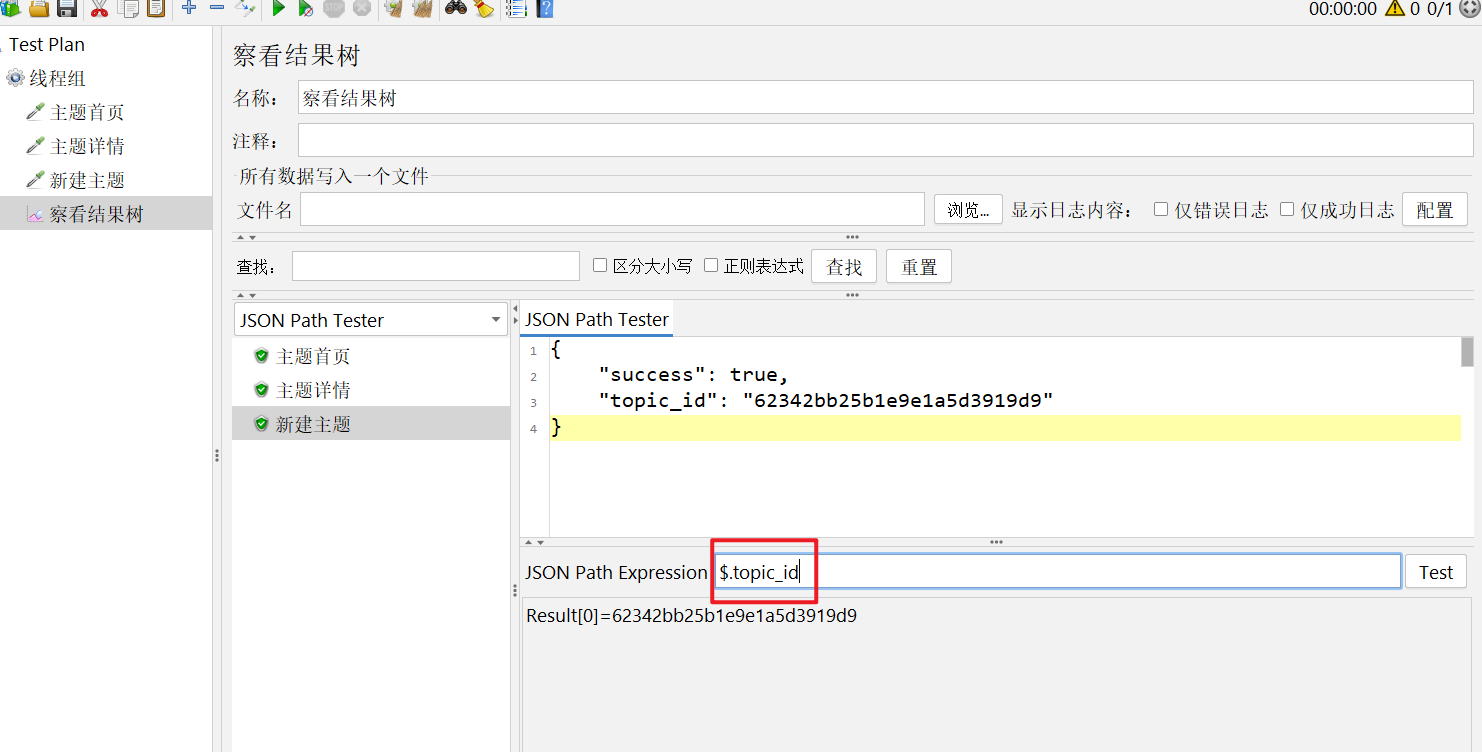
Task: Open the function helper list icon
Action: coord(516,8)
